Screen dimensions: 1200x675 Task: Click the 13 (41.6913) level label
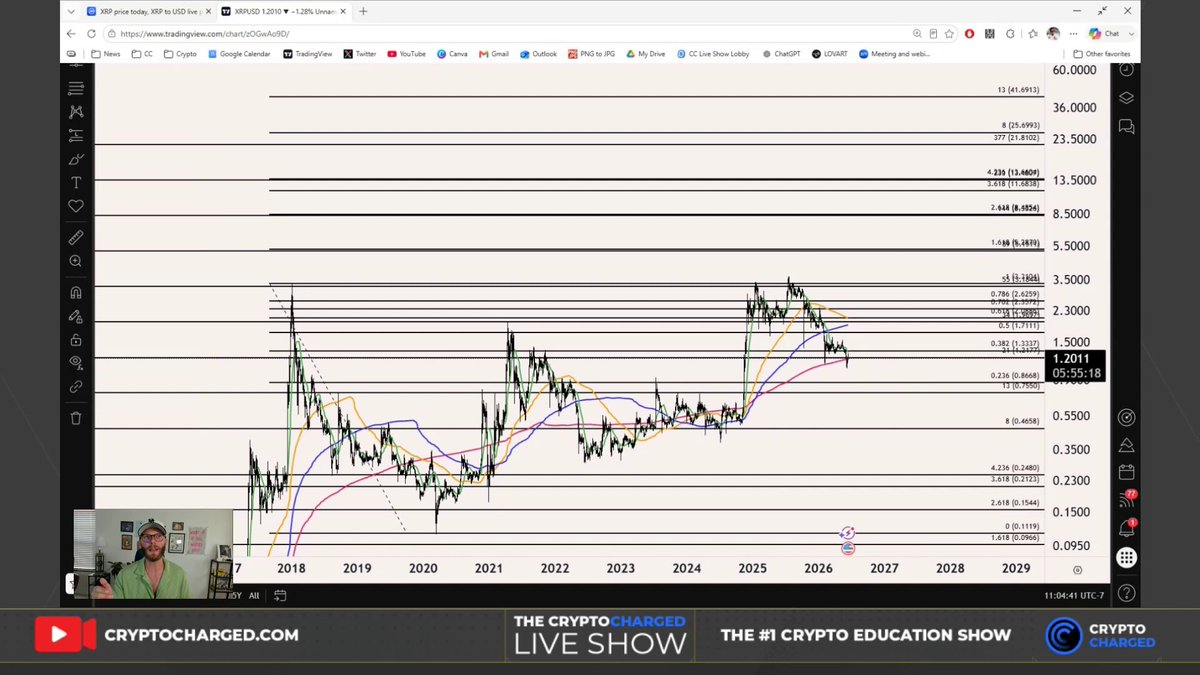click(1018, 90)
